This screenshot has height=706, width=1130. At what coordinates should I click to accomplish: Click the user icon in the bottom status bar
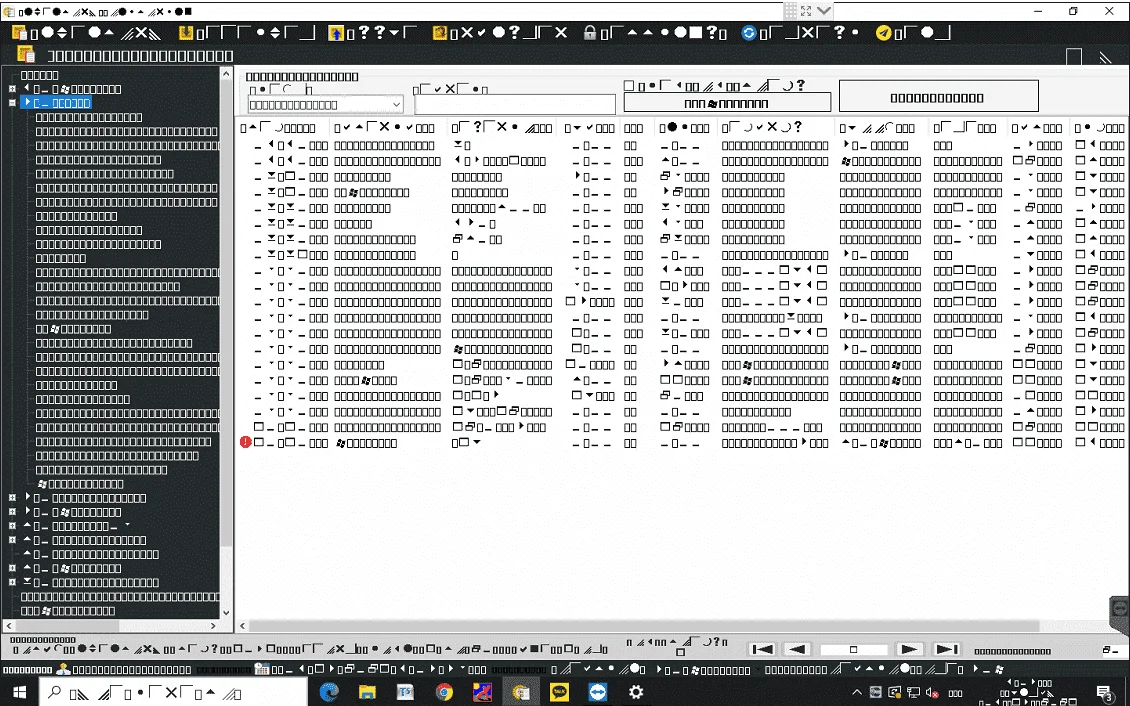(x=63, y=669)
